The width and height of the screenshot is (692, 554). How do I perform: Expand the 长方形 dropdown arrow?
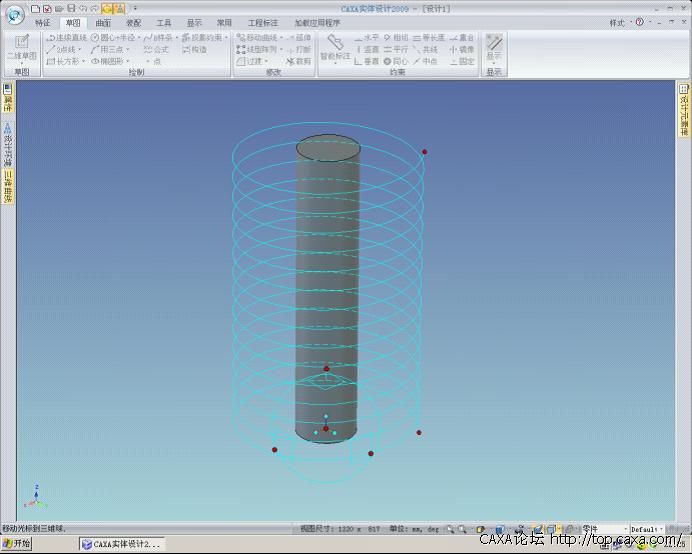coord(83,61)
